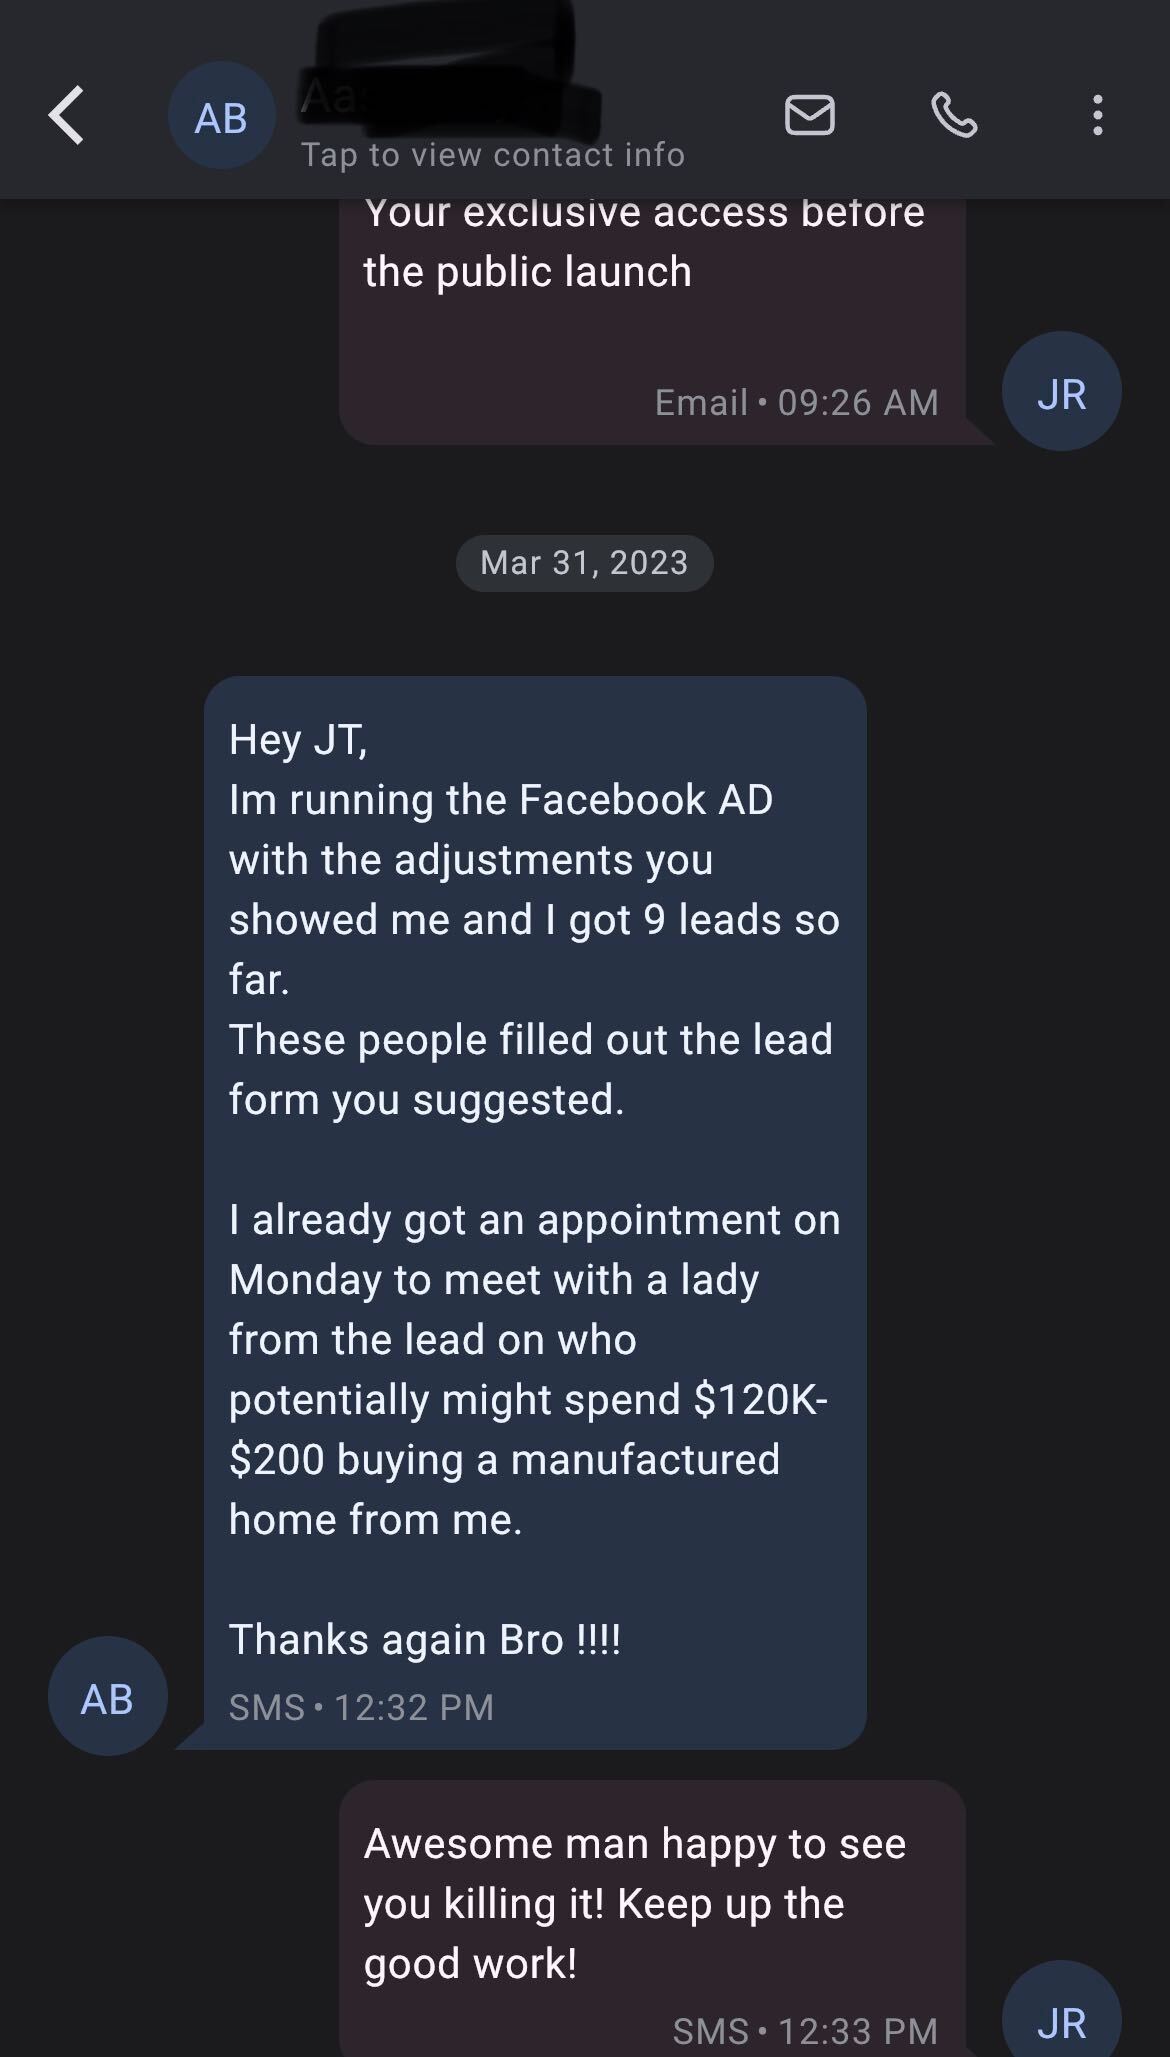Tap the AB avatar in the header
The image size is (1170, 2057).
[x=221, y=117]
